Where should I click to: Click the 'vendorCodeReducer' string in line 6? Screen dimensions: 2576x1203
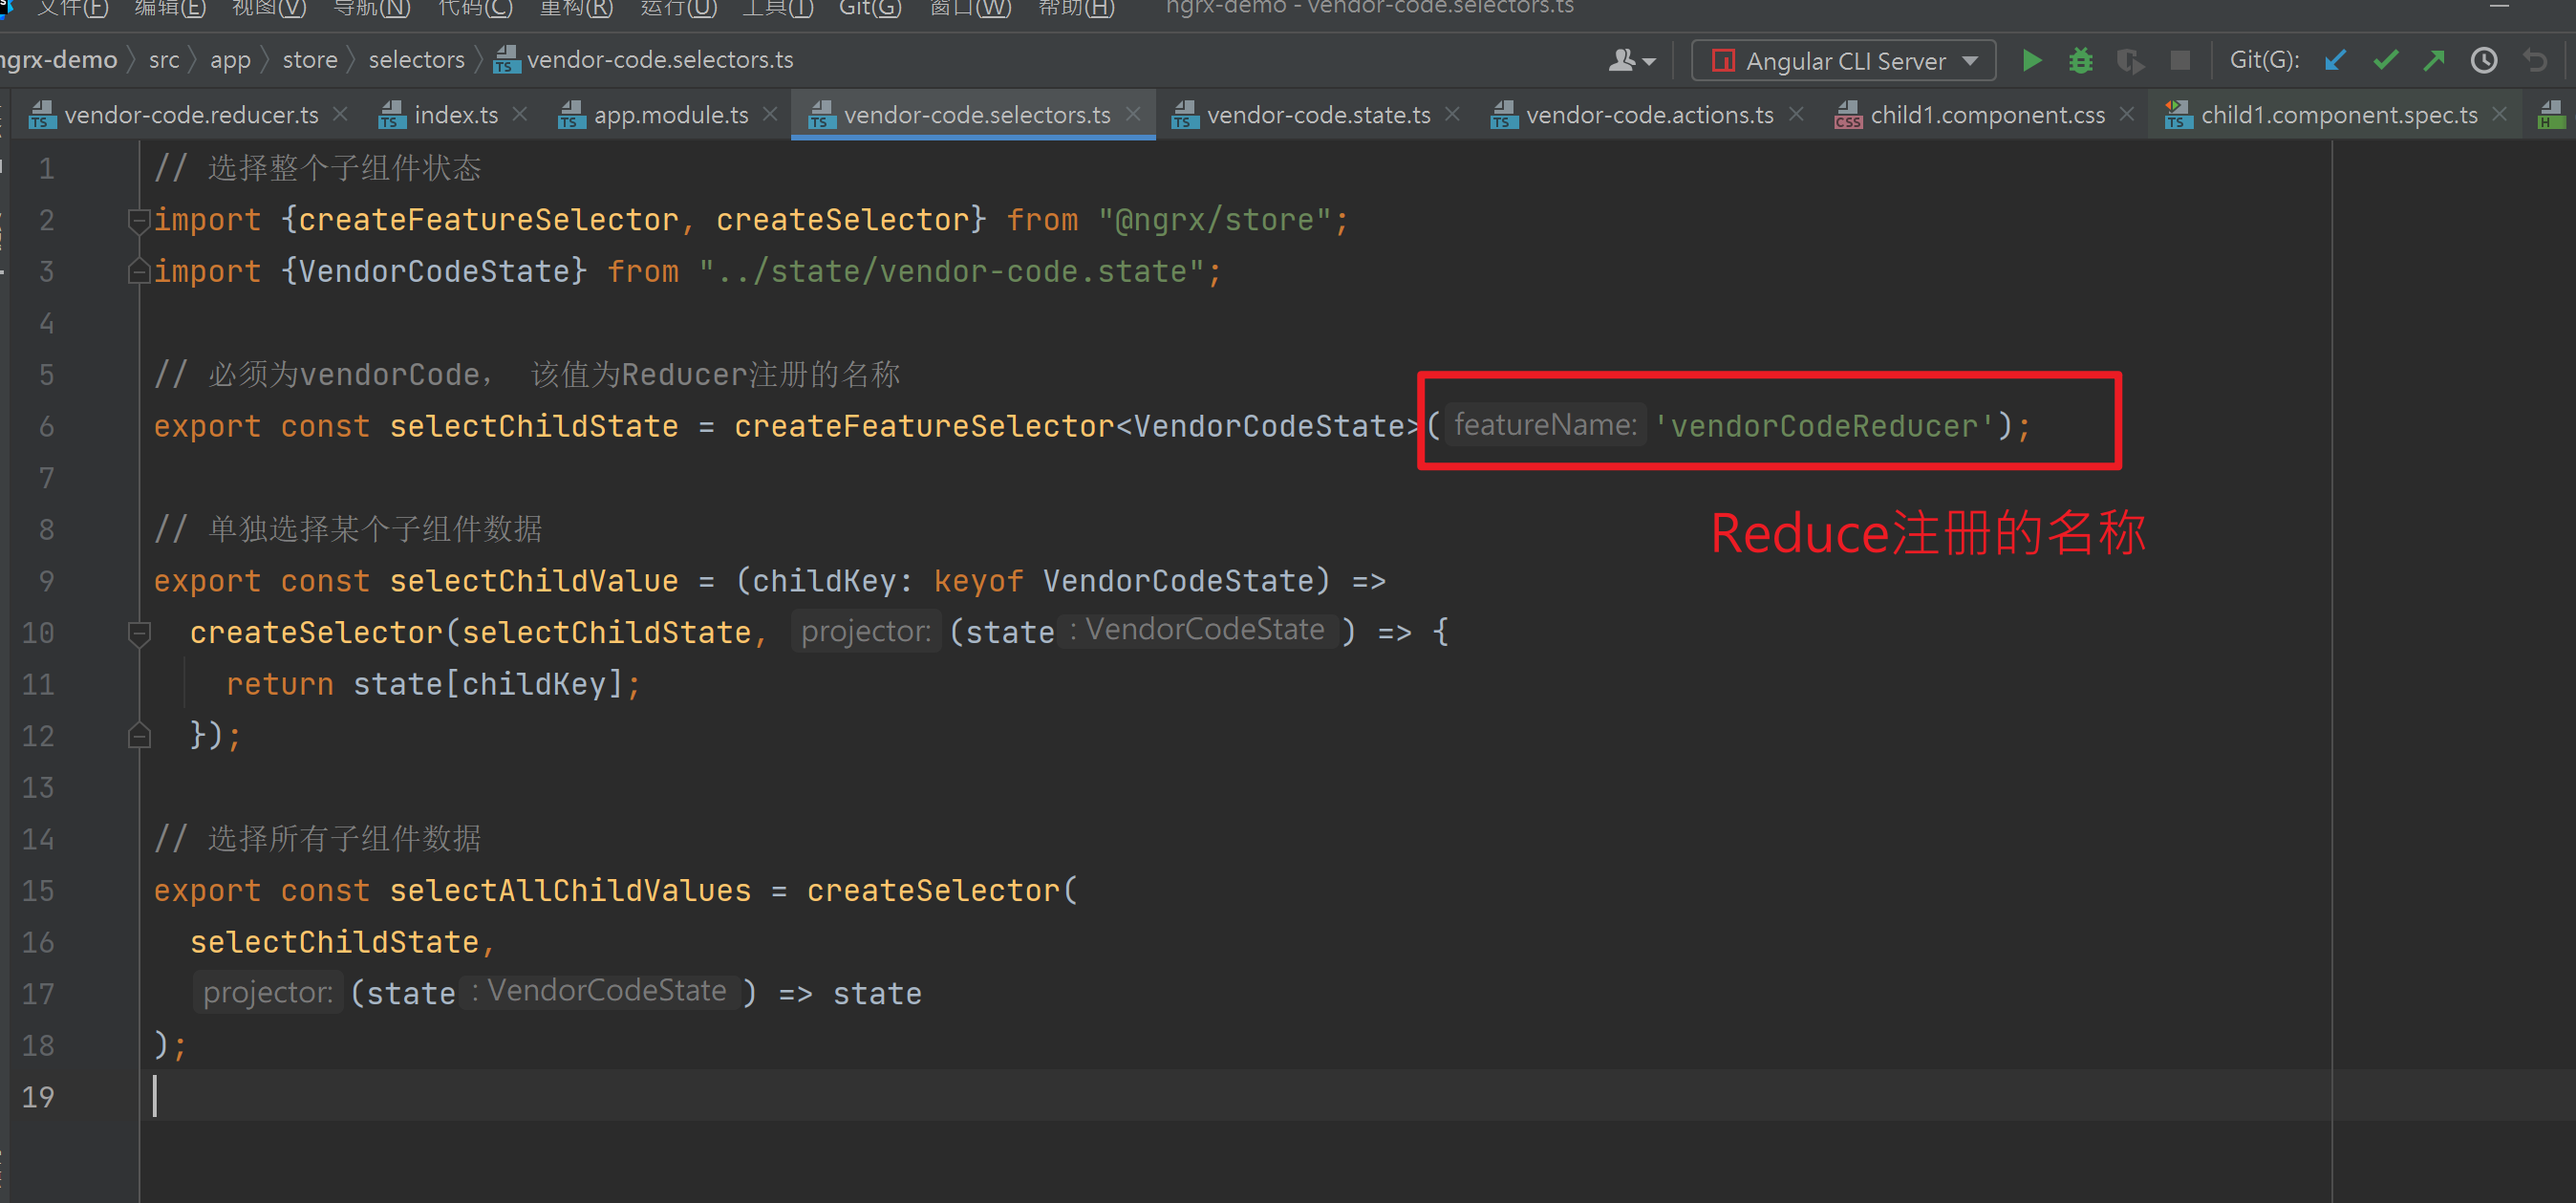[1824, 426]
